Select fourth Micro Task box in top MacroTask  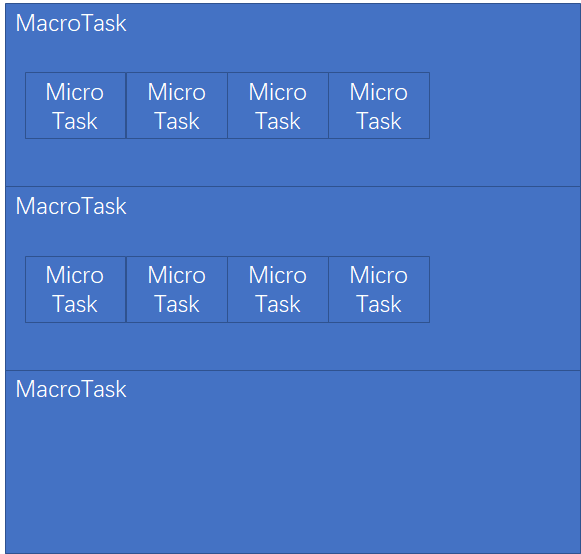click(x=379, y=106)
